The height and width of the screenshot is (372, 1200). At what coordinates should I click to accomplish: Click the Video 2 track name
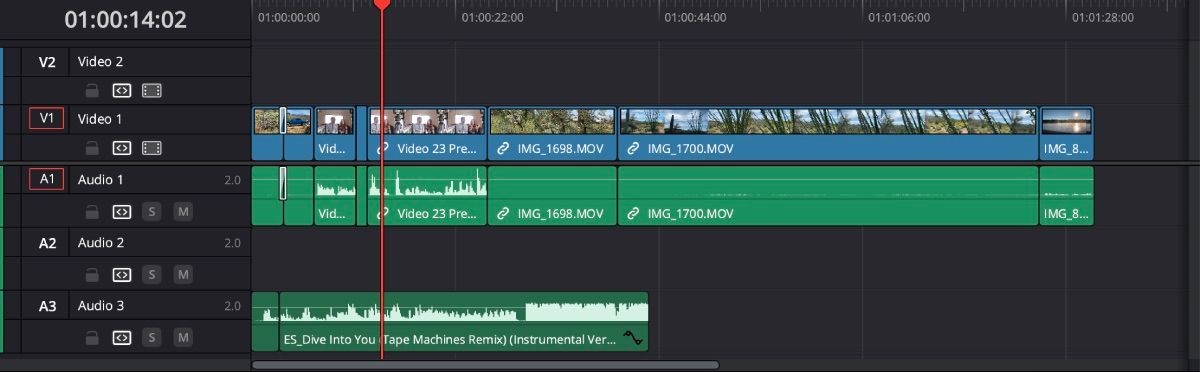click(100, 62)
